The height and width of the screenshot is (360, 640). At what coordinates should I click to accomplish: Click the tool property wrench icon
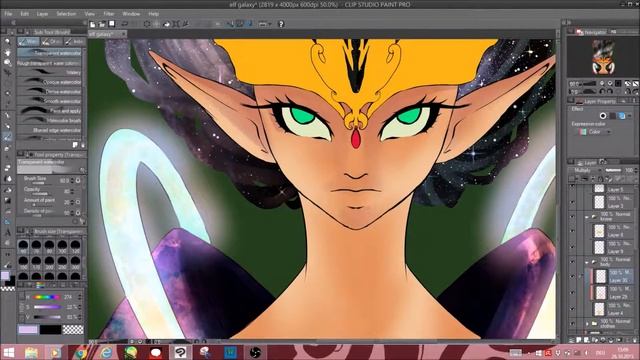click(82, 222)
